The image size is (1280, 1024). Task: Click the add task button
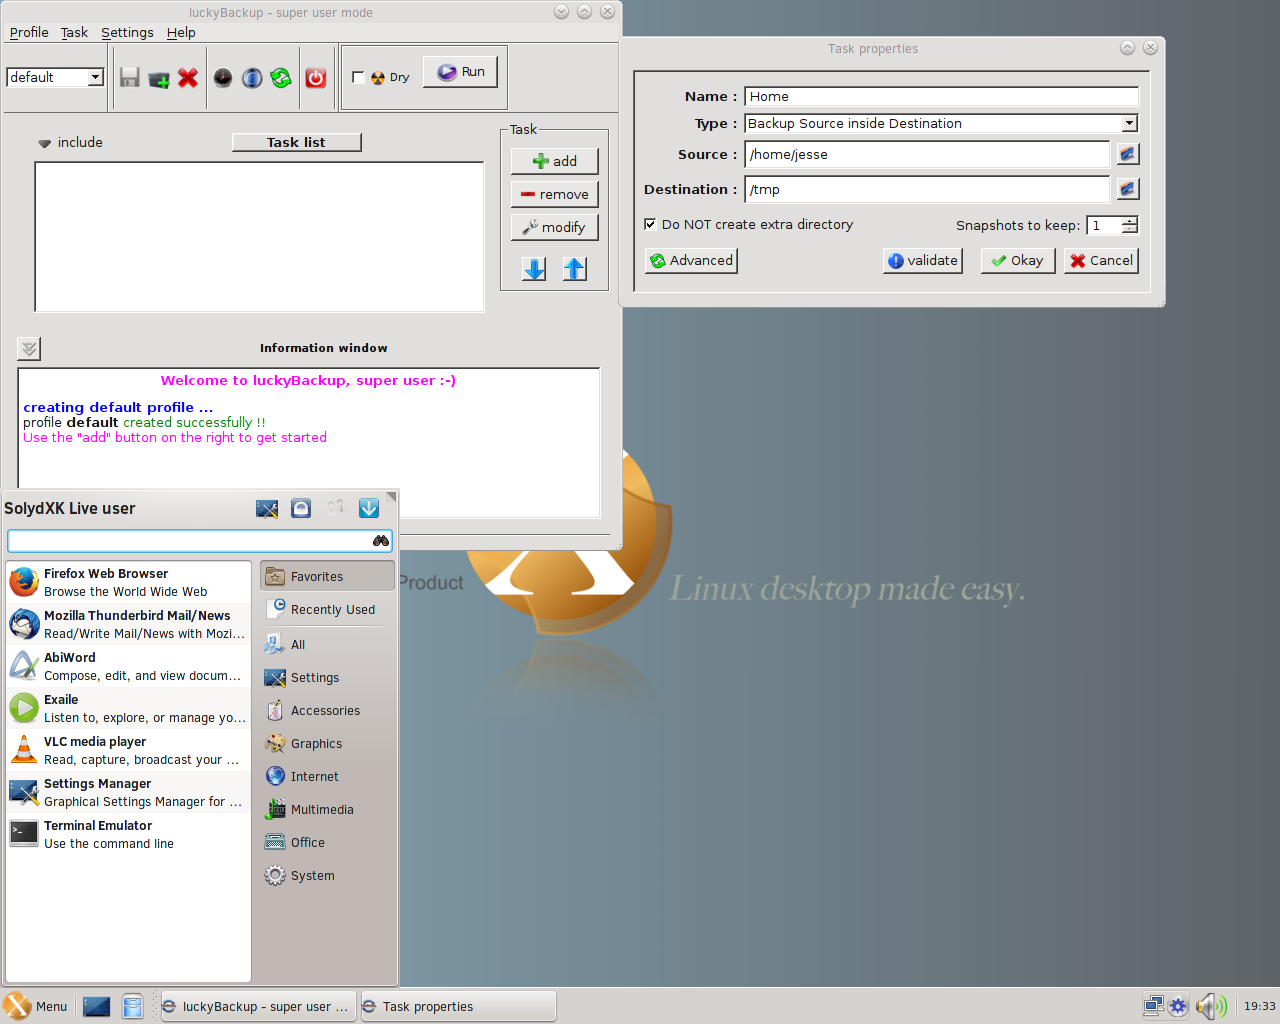click(x=555, y=161)
